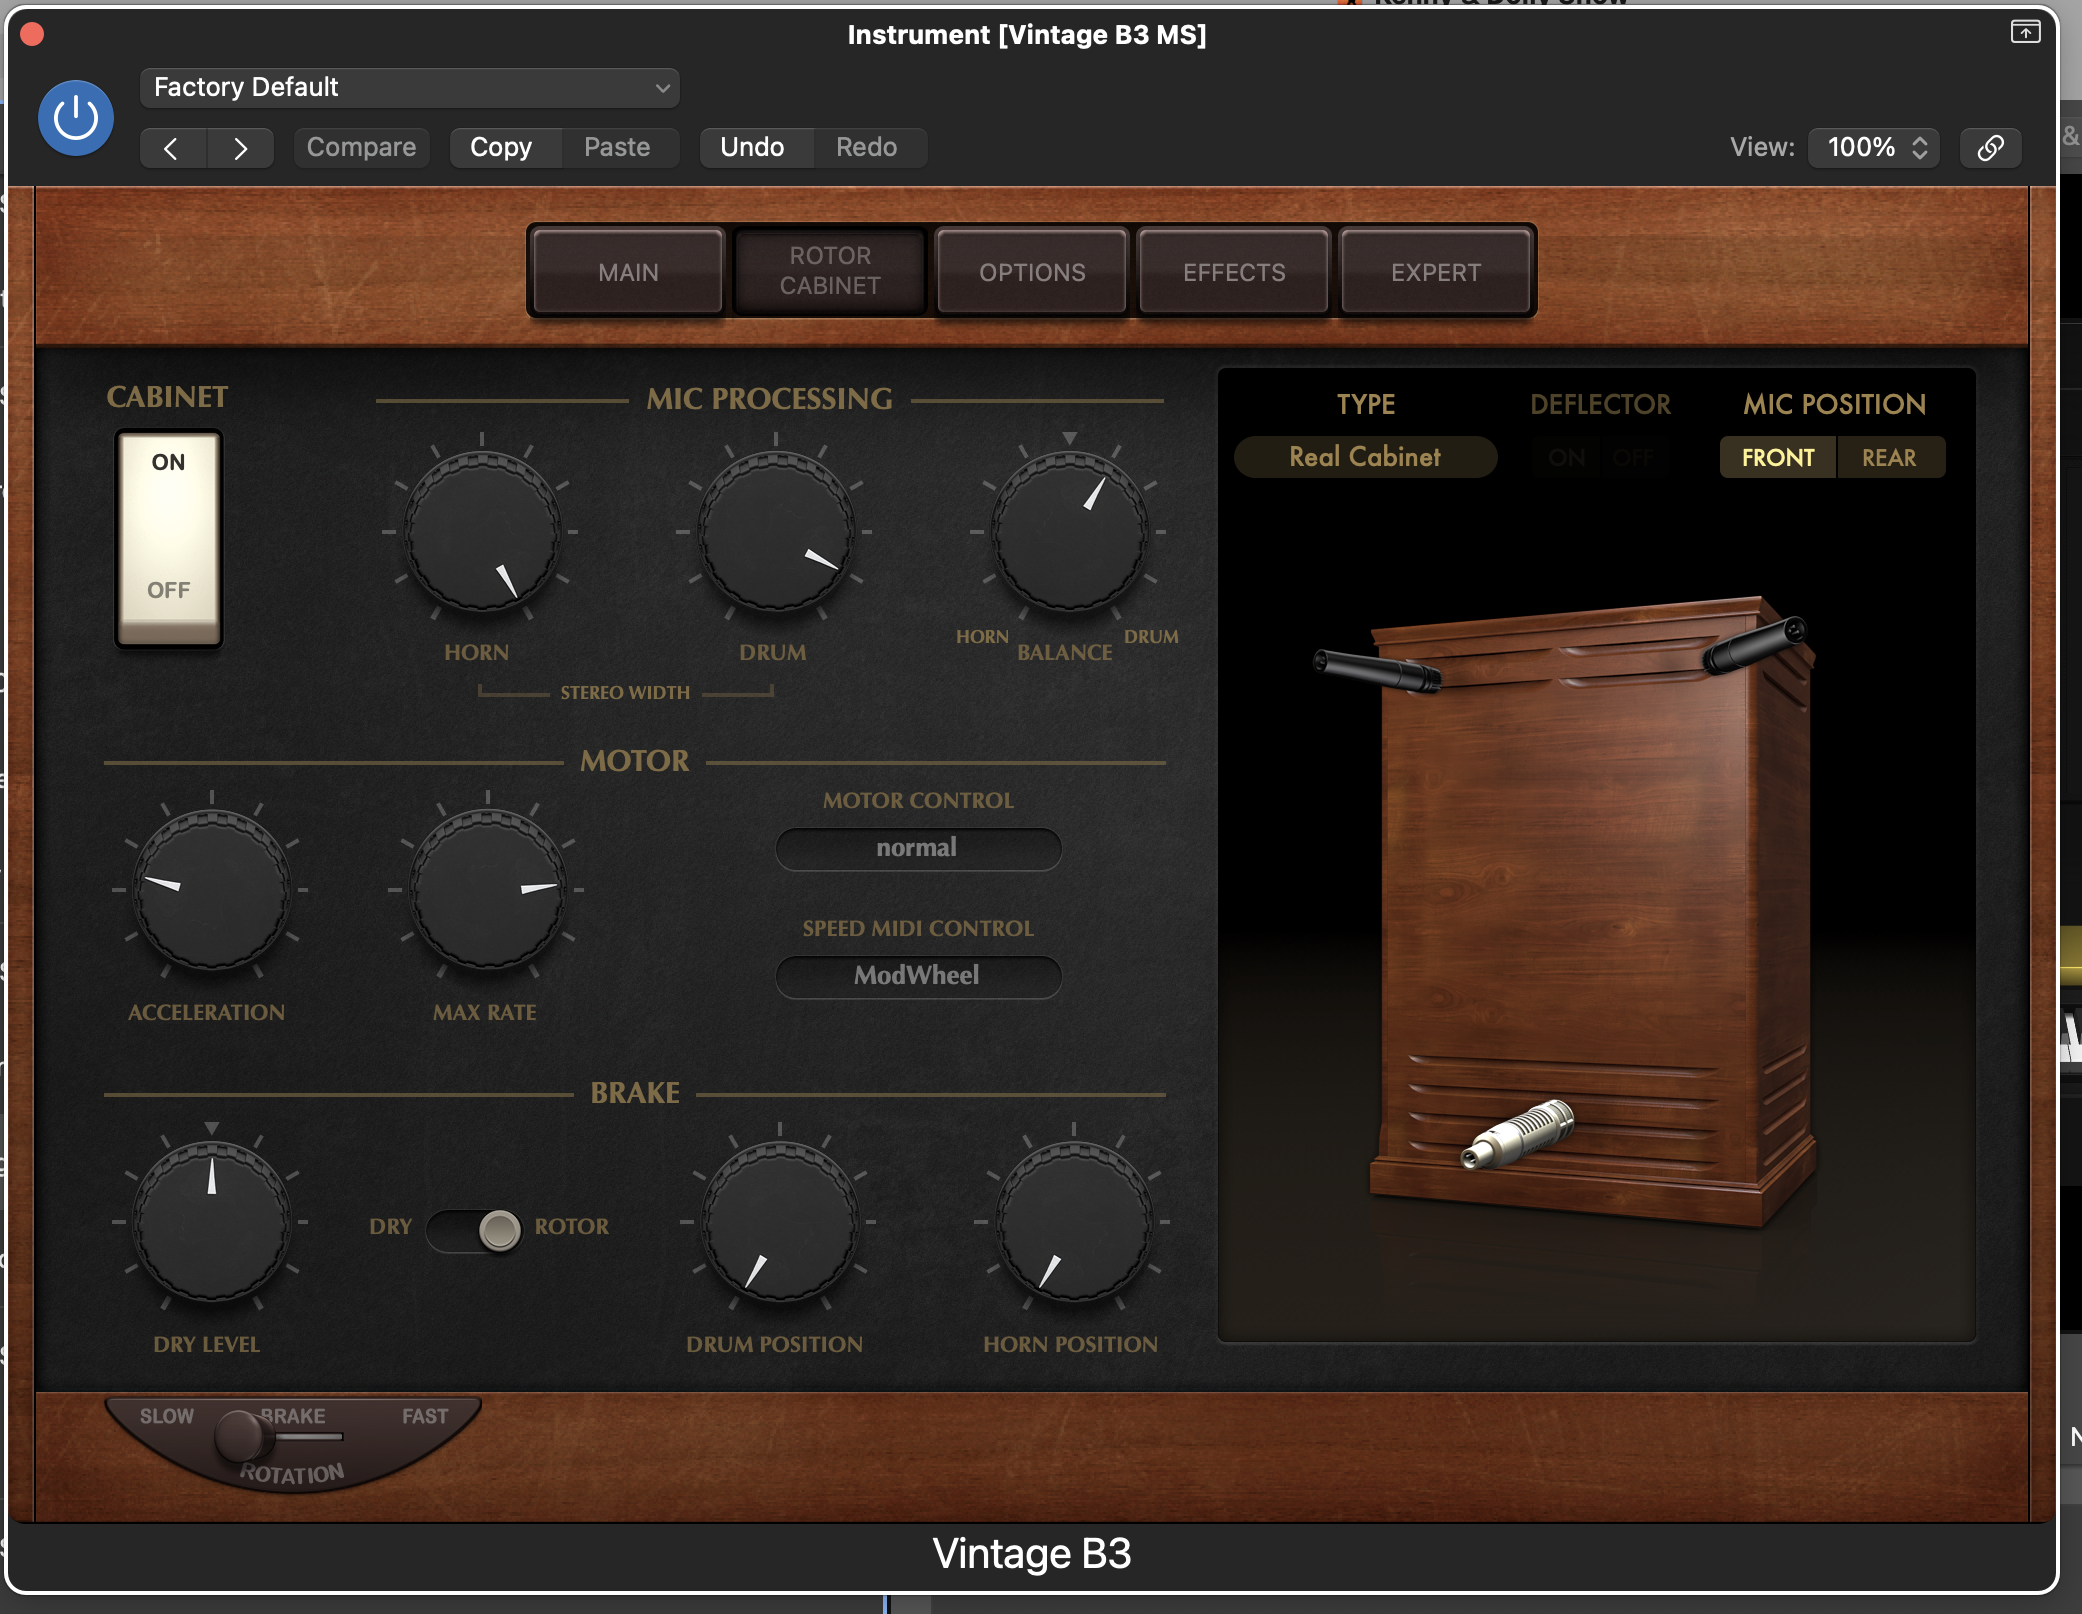Viewport: 2082px width, 1614px height.
Task: Click the previous preset arrow
Action: (x=172, y=148)
